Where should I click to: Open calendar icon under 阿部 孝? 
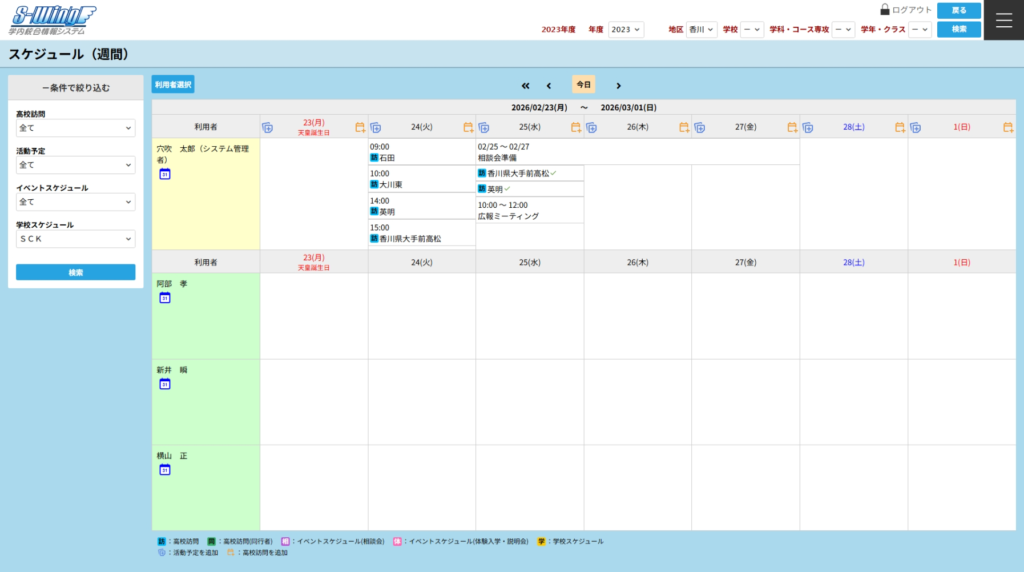165,298
